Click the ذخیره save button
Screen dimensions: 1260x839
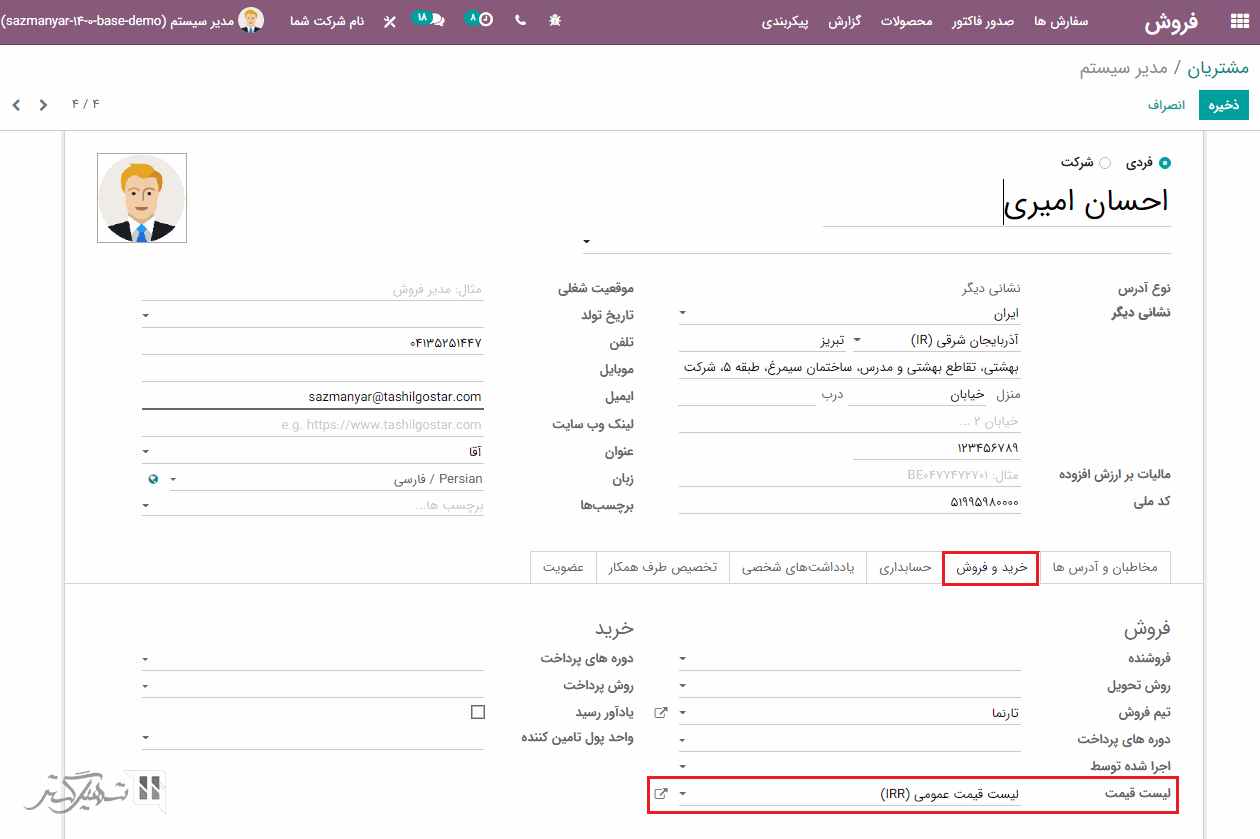coord(1223,105)
